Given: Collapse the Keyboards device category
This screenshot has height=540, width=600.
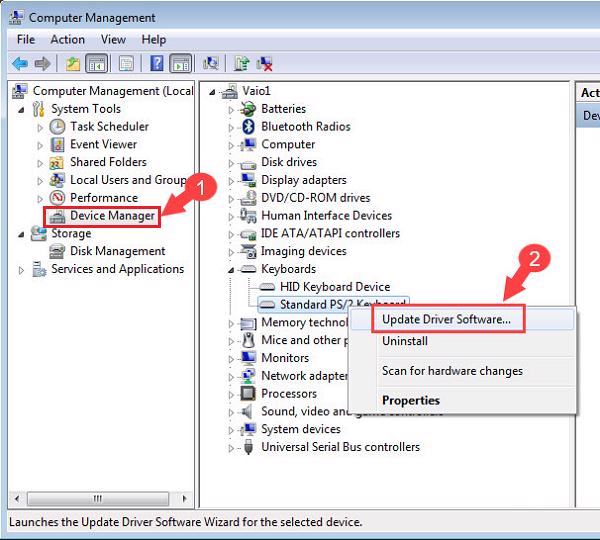Looking at the screenshot, I should coord(231,271).
